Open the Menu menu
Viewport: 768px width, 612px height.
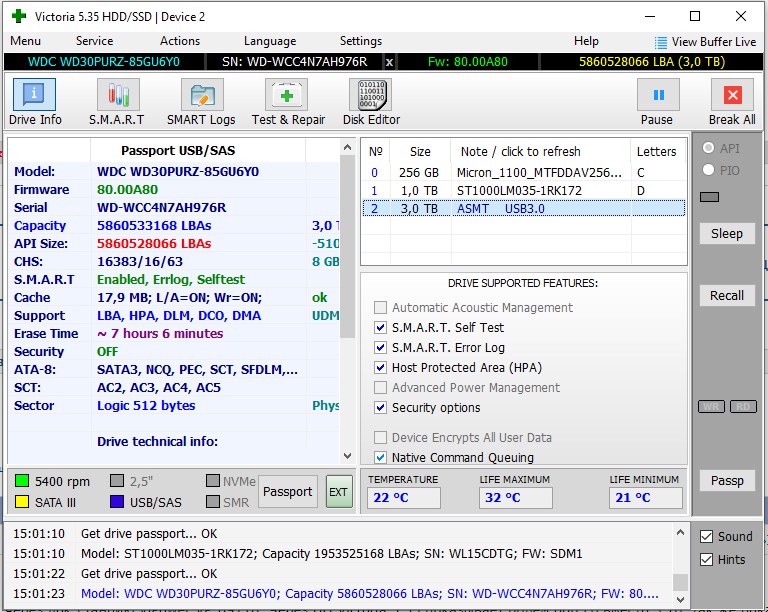[x=25, y=41]
